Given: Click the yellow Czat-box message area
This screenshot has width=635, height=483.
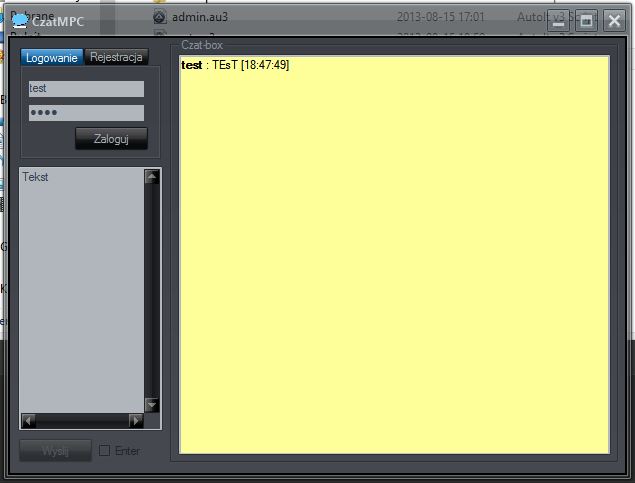Looking at the screenshot, I should 394,255.
